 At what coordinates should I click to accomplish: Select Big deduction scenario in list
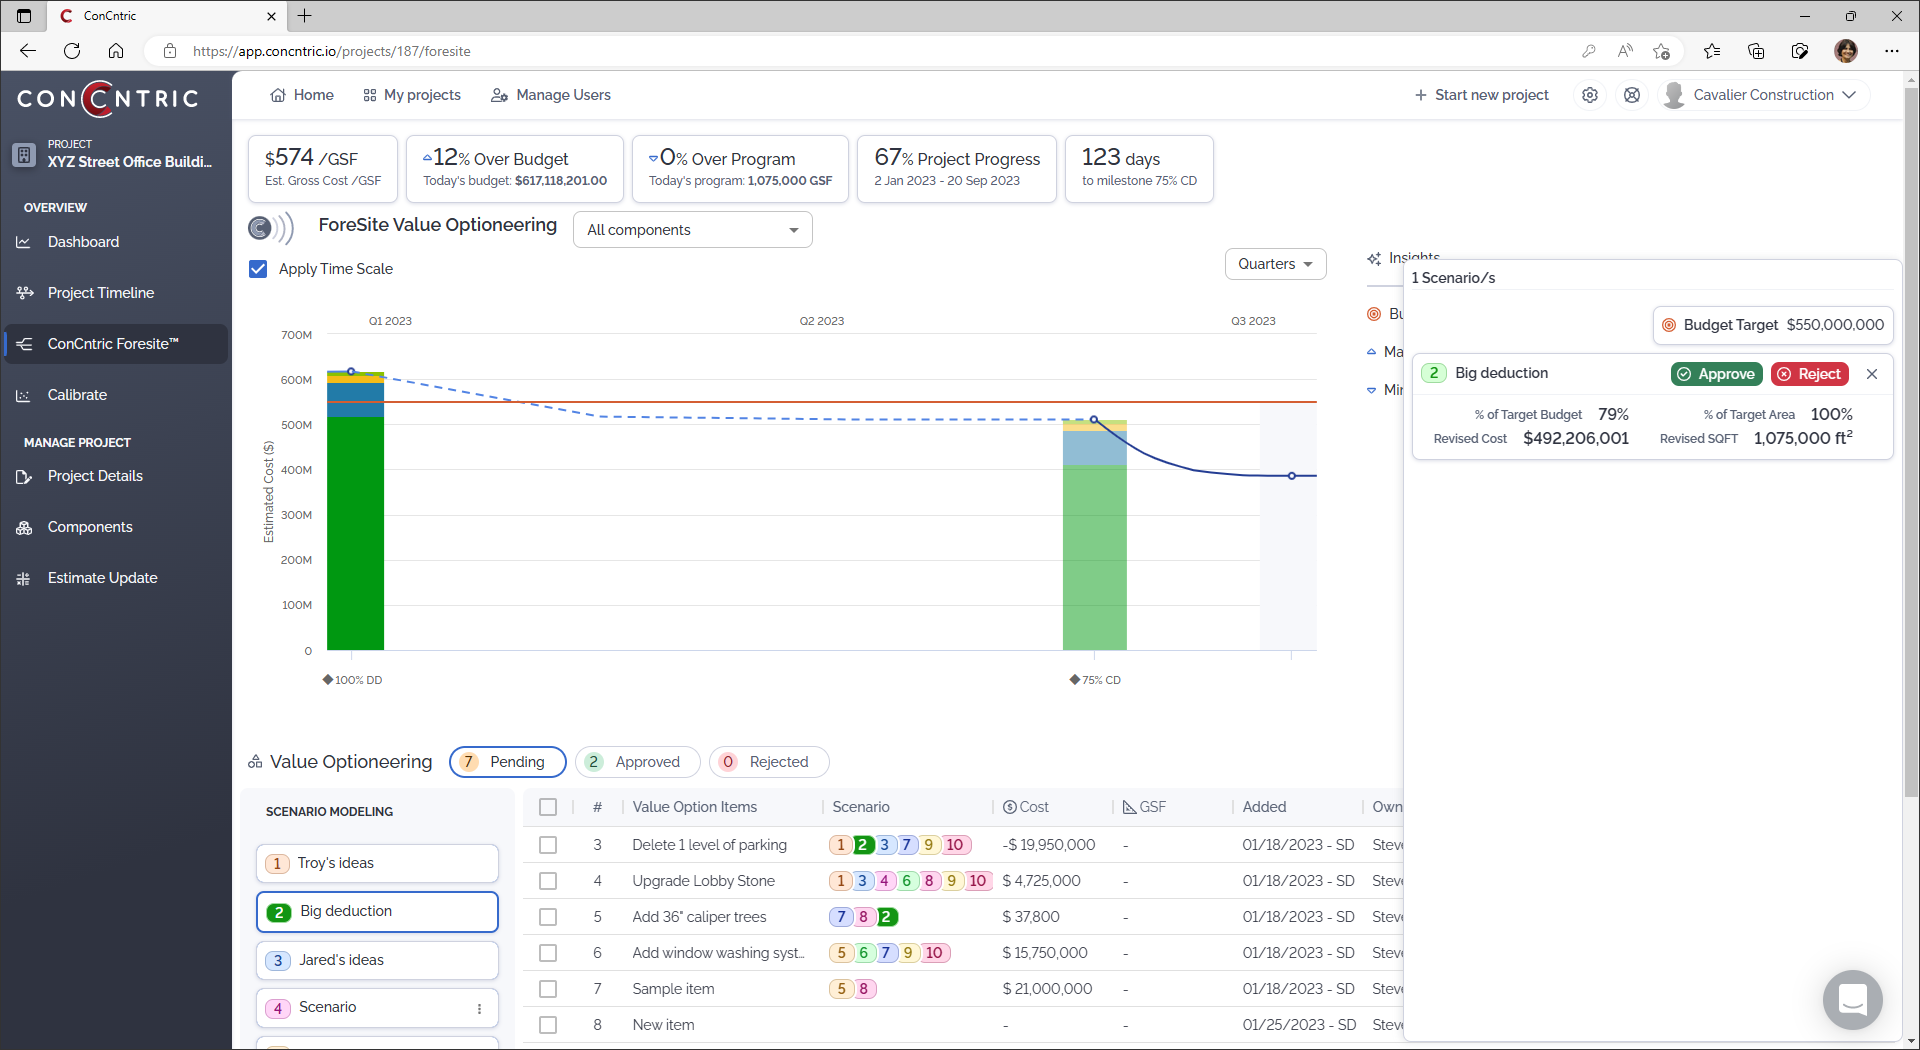(x=377, y=912)
